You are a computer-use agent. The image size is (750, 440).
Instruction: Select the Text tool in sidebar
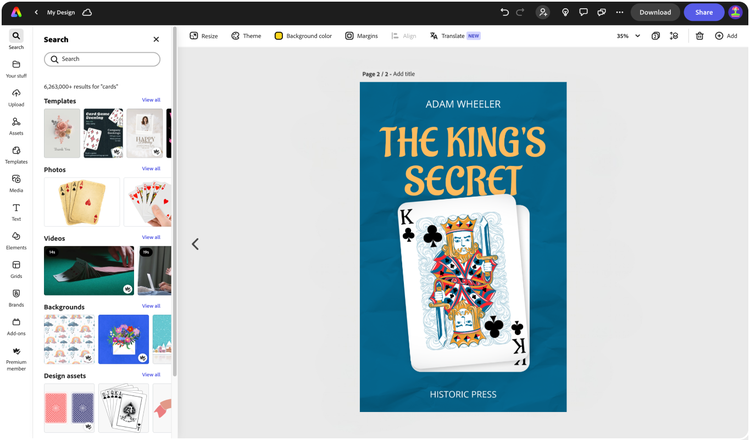[x=16, y=212]
